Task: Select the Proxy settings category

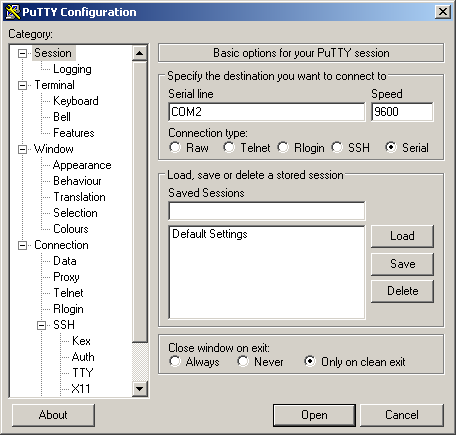Action: (66, 277)
